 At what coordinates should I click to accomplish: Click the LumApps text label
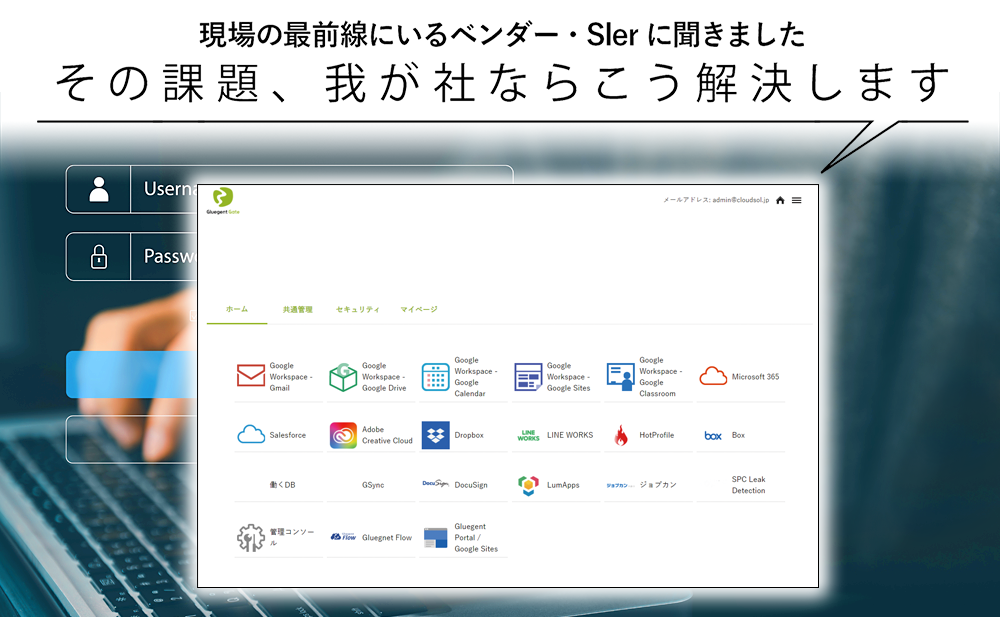pos(563,485)
